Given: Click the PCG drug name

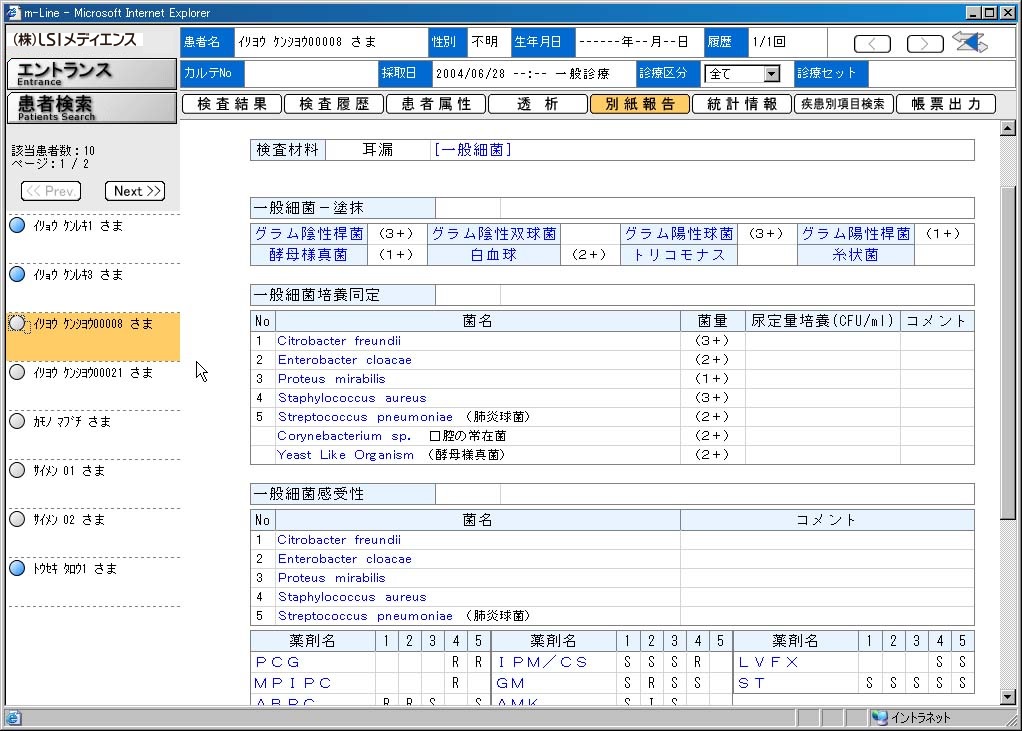Looking at the screenshot, I should click(x=278, y=662).
